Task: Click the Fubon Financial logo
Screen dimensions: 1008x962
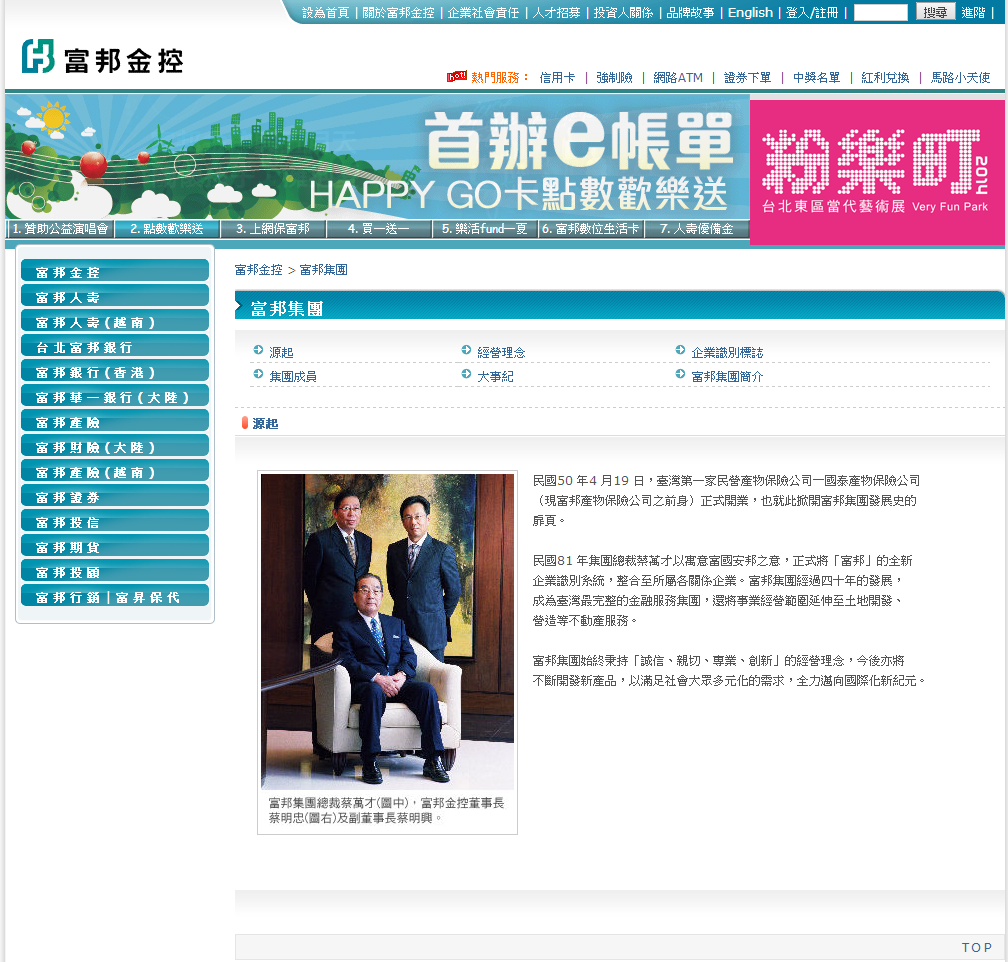Action: pyautogui.click(x=103, y=57)
